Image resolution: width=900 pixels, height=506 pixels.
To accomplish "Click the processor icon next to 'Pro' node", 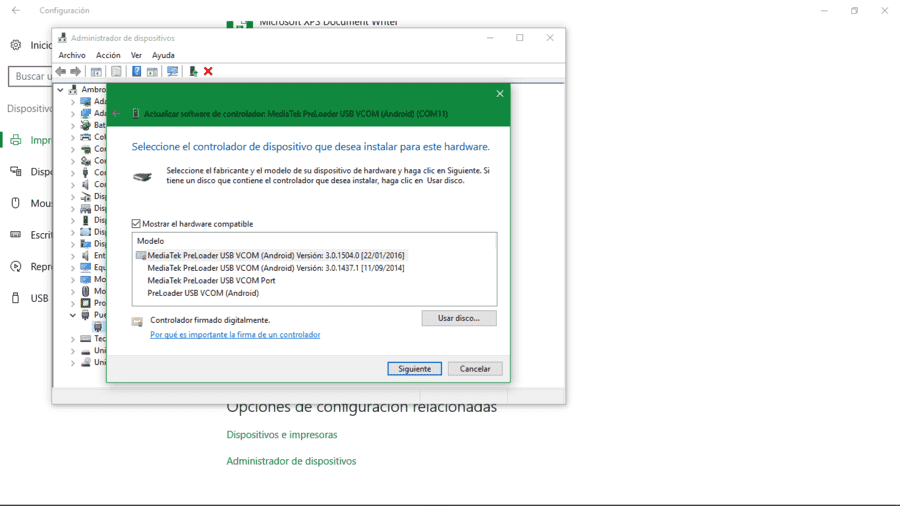I will pyautogui.click(x=86, y=303).
